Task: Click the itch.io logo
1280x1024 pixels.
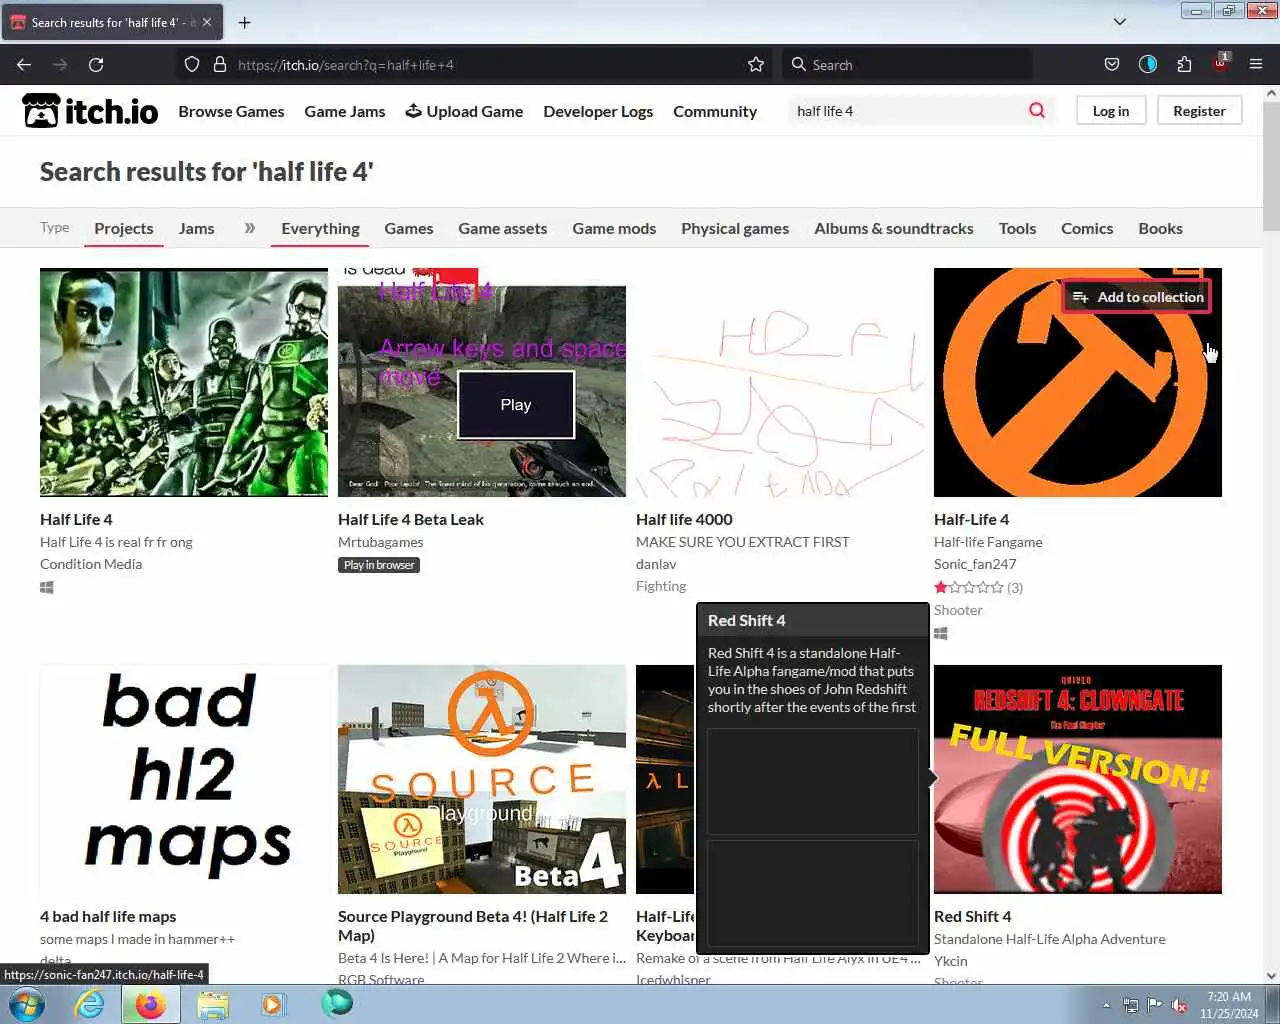Action: coord(90,111)
